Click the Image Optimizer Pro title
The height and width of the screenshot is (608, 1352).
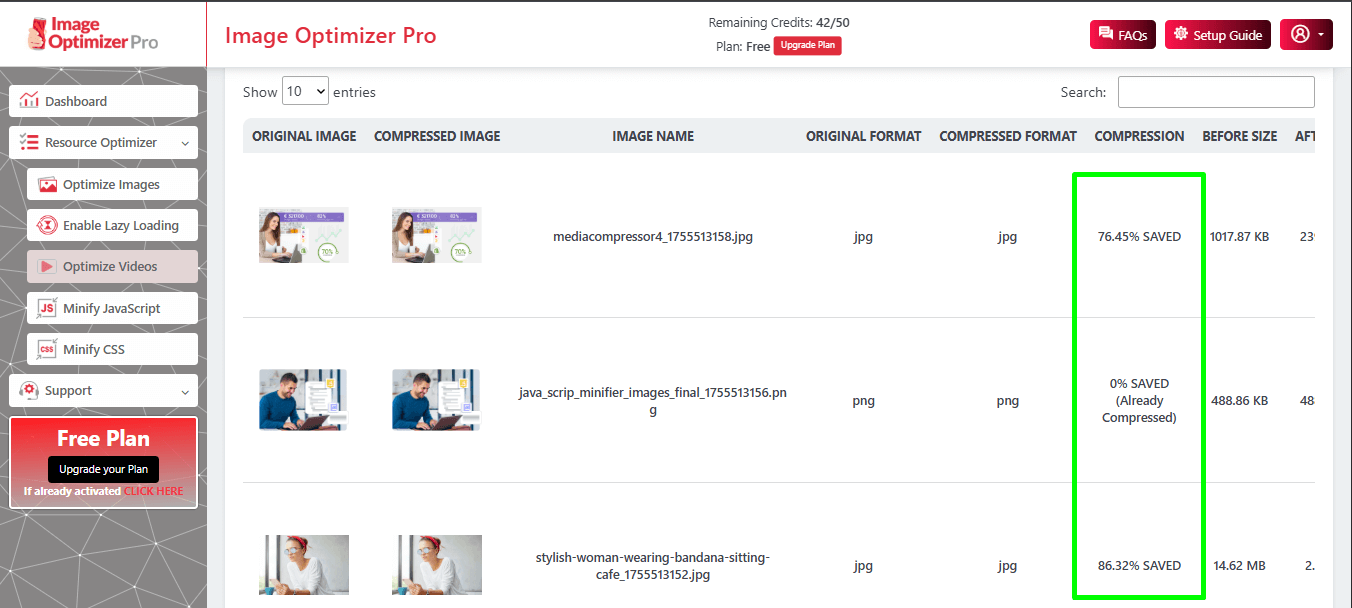coord(331,35)
